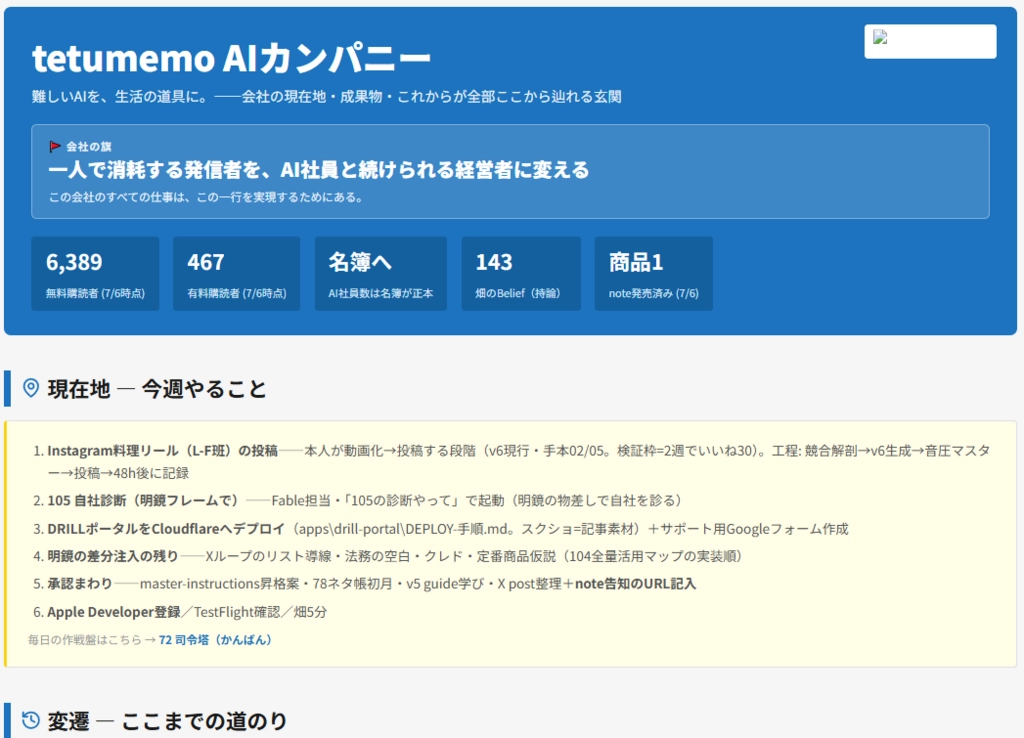
Task: Click the history clock icon next to 変遷
Action: (31, 720)
